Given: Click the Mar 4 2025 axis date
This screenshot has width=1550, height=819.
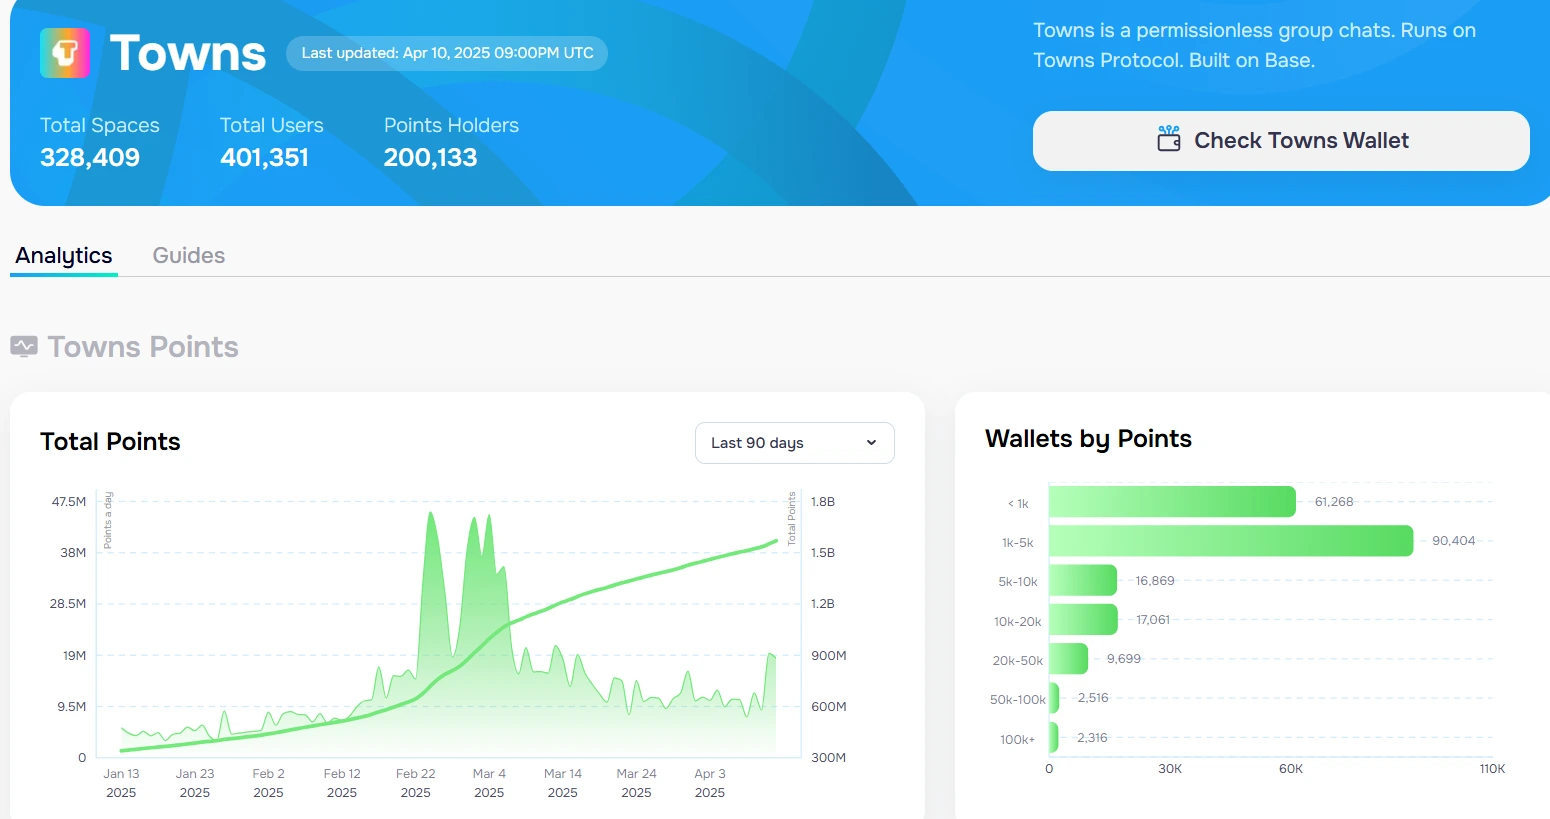Looking at the screenshot, I should 489,783.
